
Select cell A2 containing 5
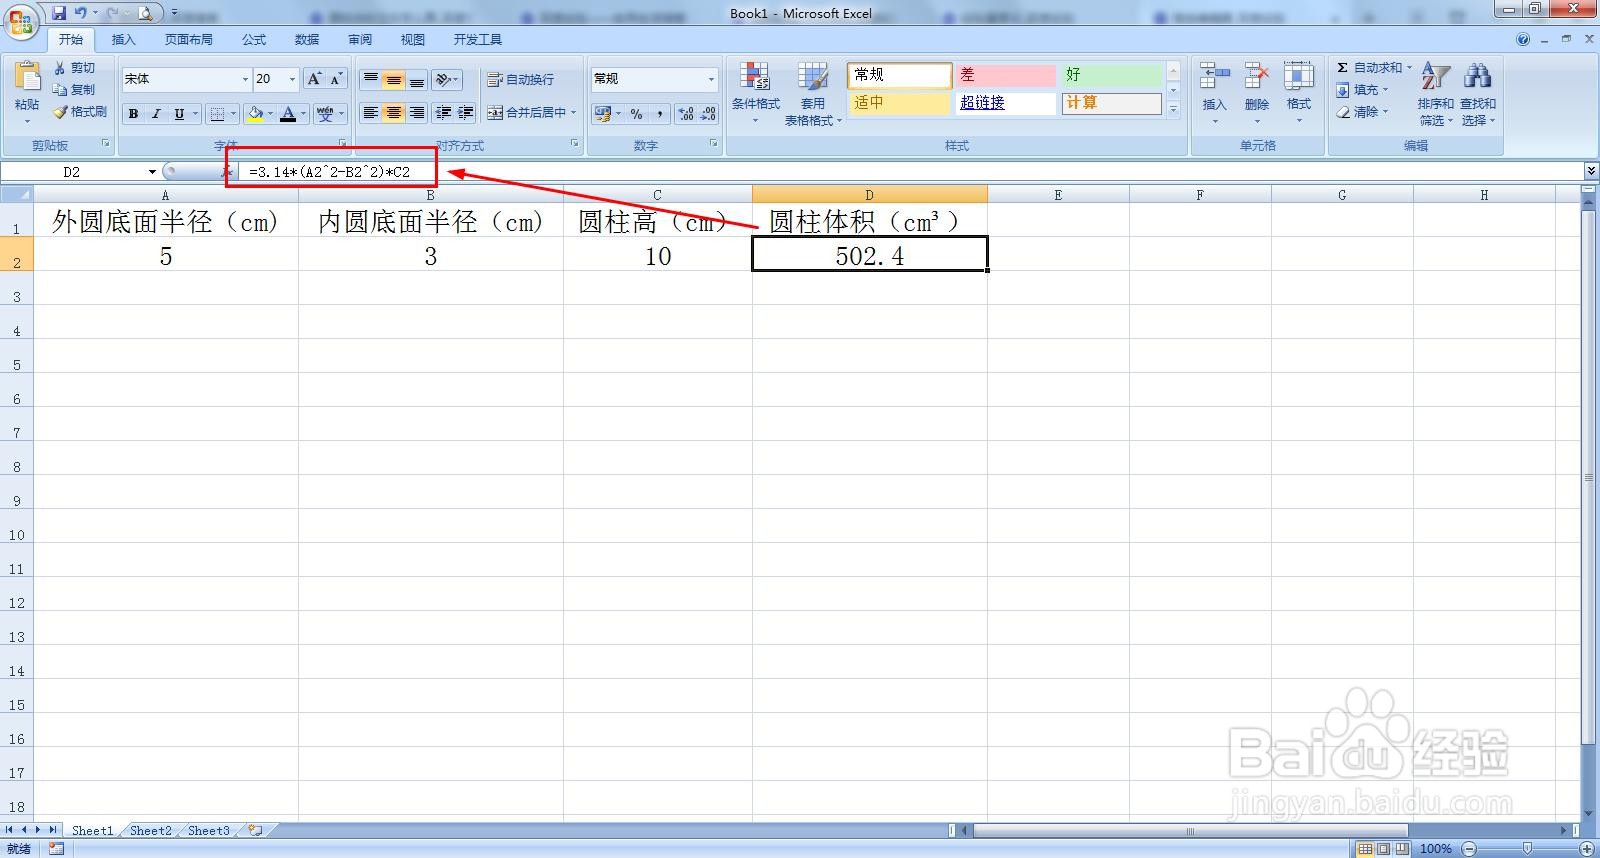tap(166, 254)
